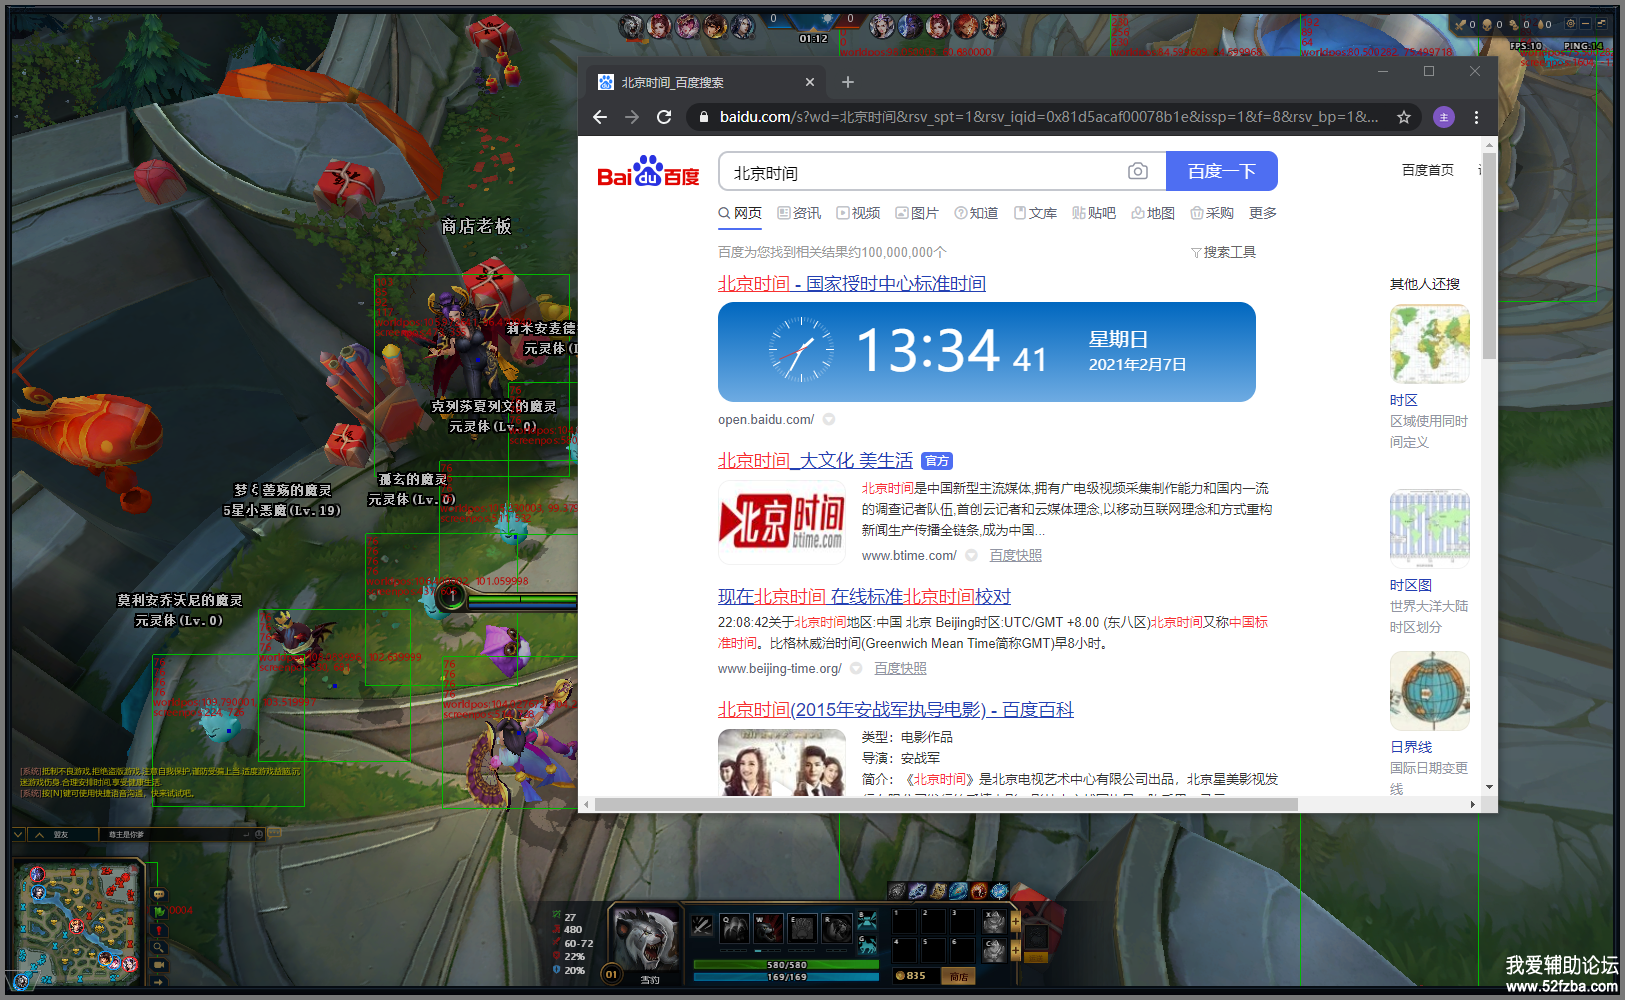The width and height of the screenshot is (1625, 1000).
Task: Click the blue mana bar showing 169/169
Action: 786,977
